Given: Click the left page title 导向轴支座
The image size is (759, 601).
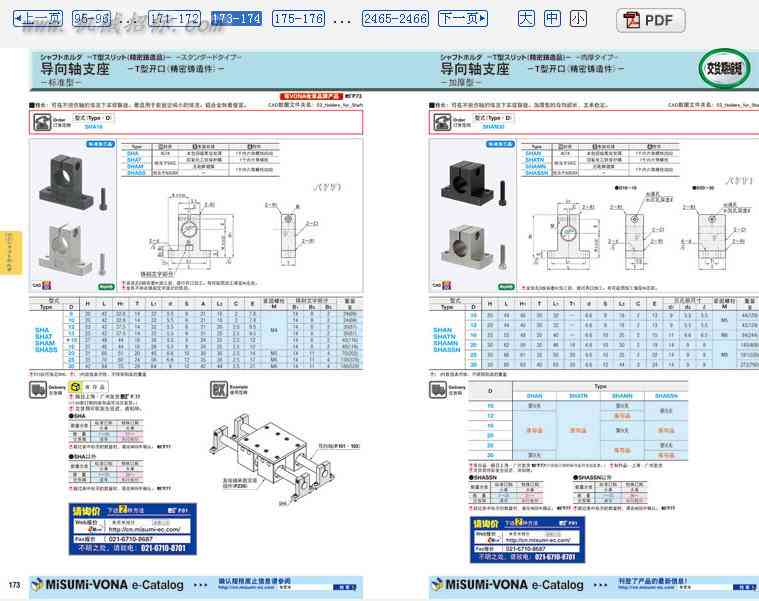Looking at the screenshot, I should 75,69.
